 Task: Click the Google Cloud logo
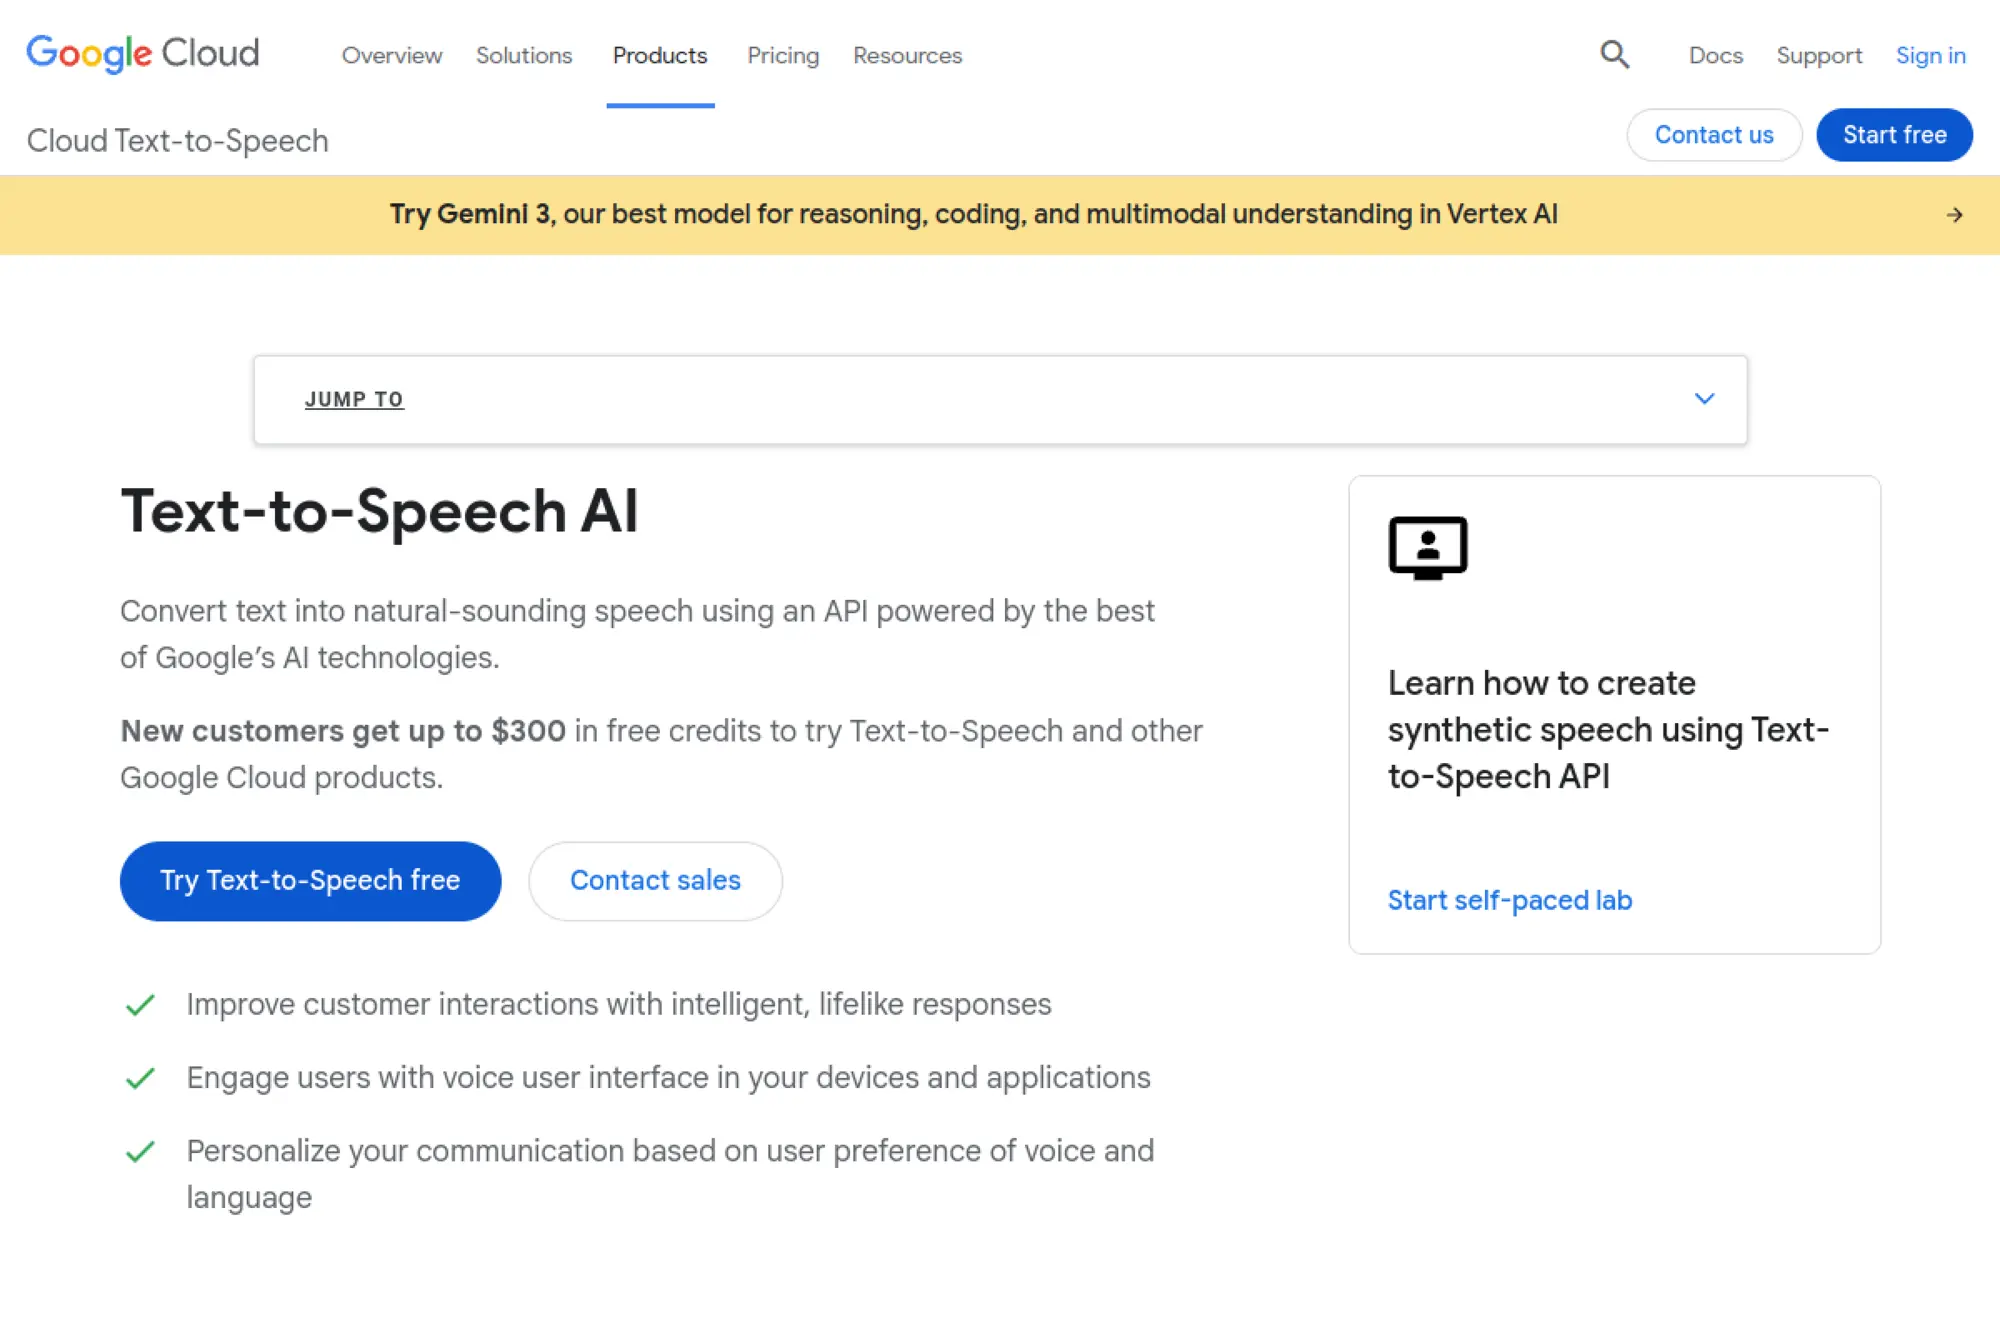(x=142, y=54)
